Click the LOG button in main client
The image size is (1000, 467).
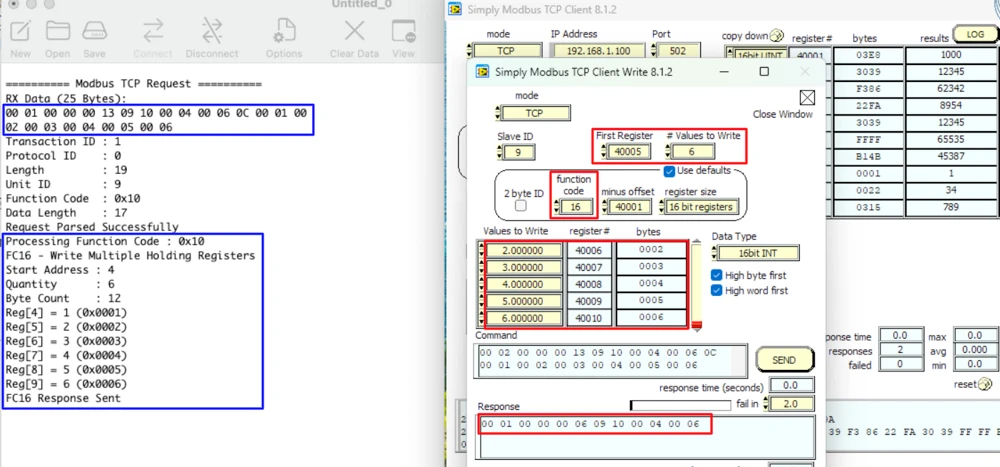(975, 34)
